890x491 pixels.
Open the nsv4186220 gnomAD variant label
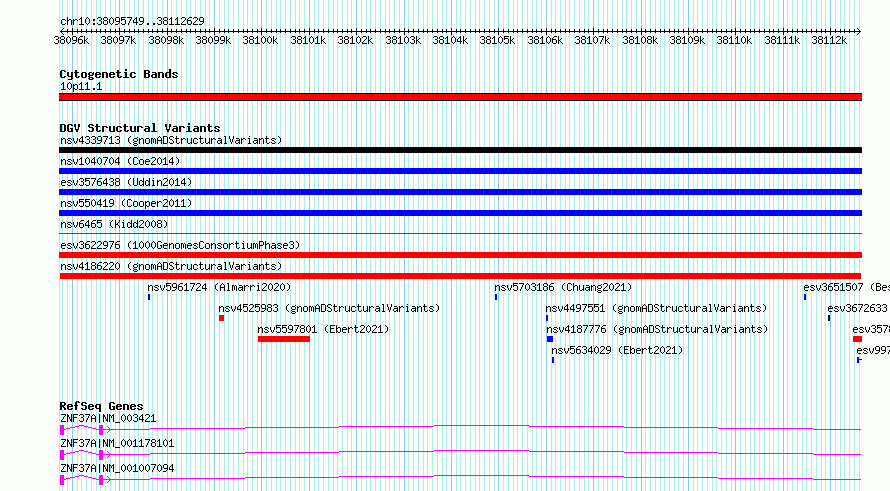pos(171,266)
